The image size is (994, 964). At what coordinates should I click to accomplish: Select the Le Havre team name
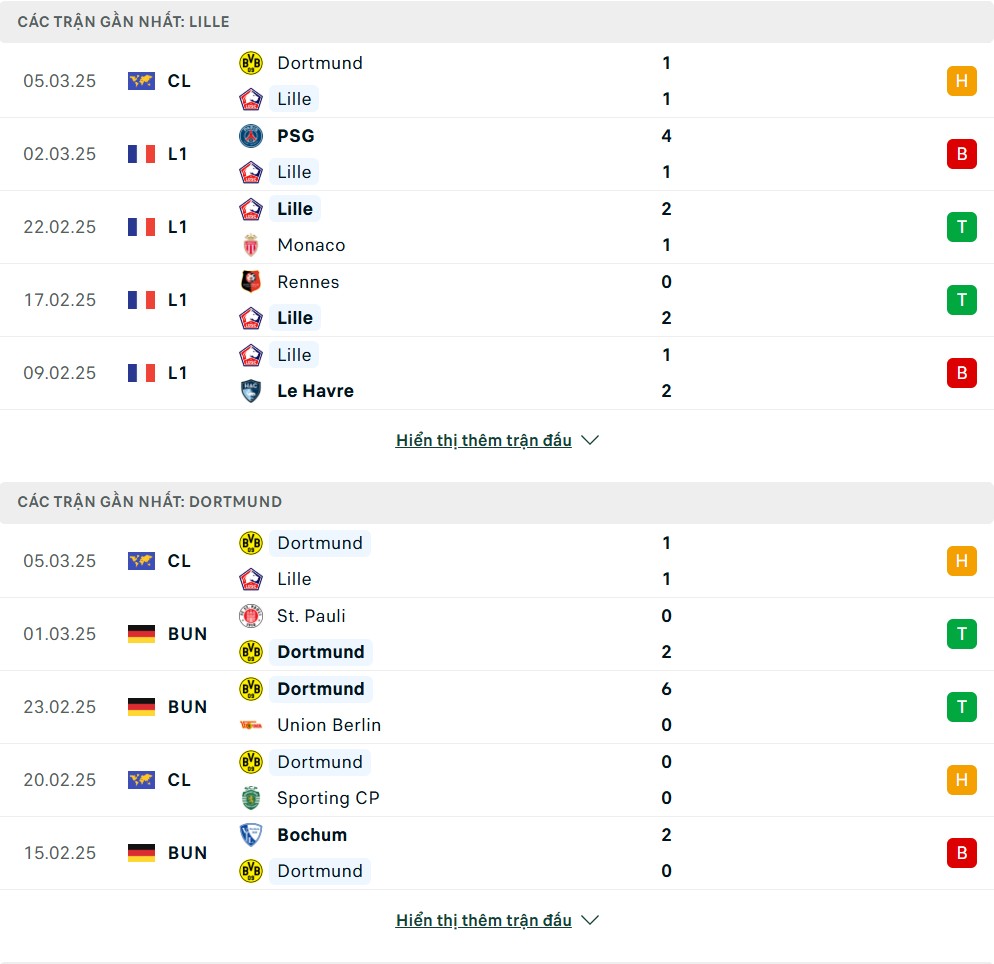(315, 390)
